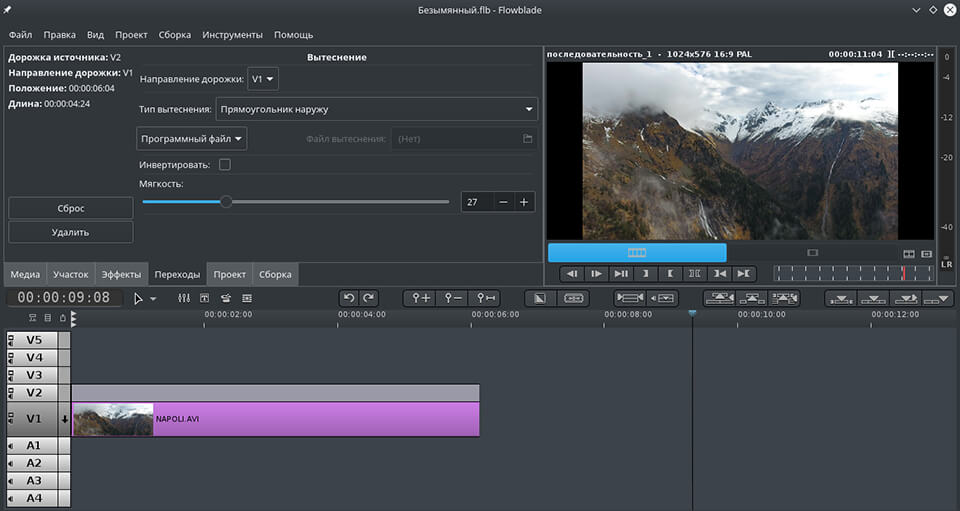This screenshot has height=511, width=960.
Task: Toggle mute icon on track V2
Action: 12,393
